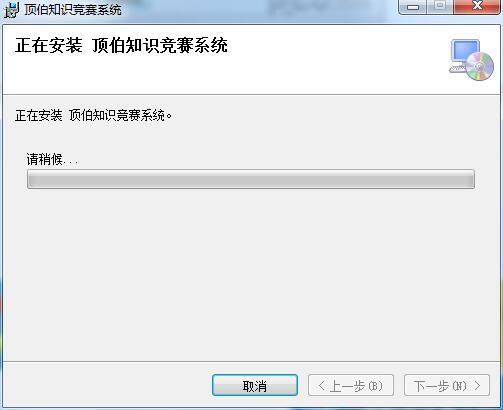
Task: Click the right chevron on the 下一步 button
Action: 477,386
